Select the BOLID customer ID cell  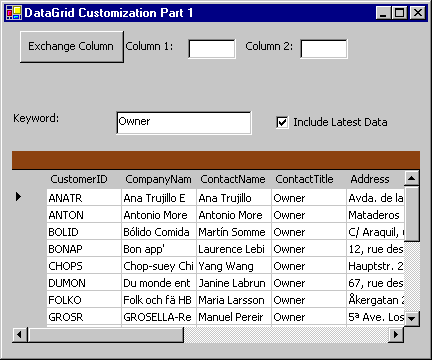point(84,232)
